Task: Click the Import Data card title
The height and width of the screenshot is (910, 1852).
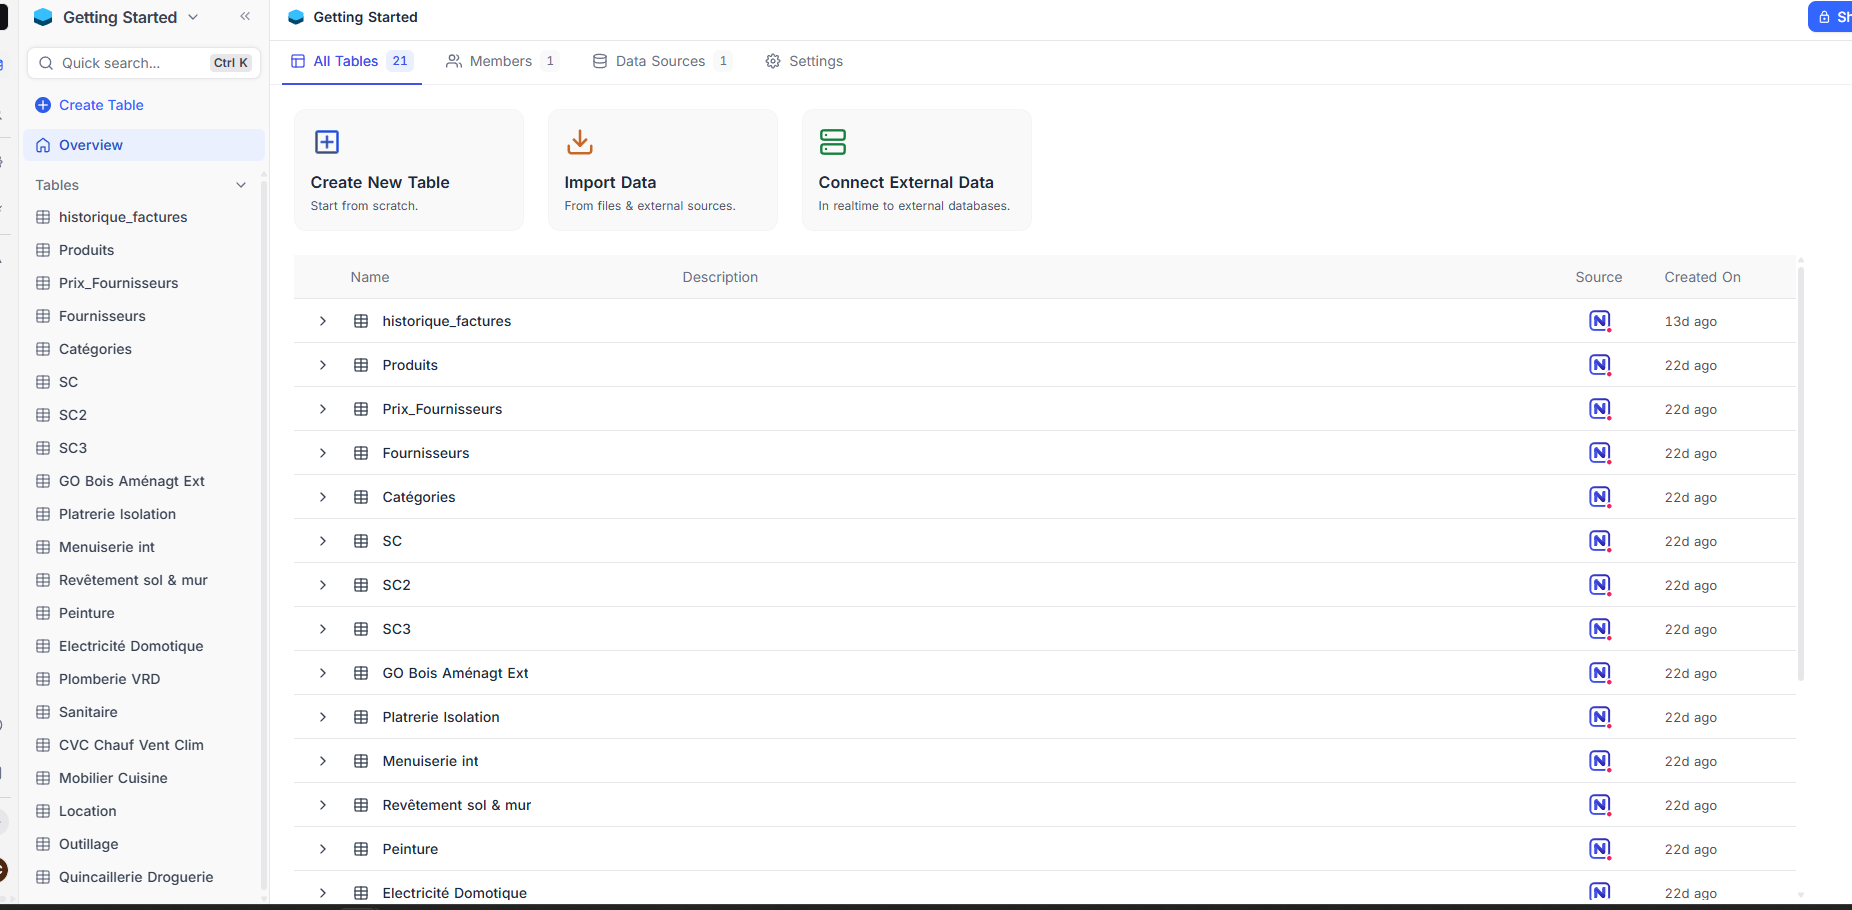Action: [610, 182]
